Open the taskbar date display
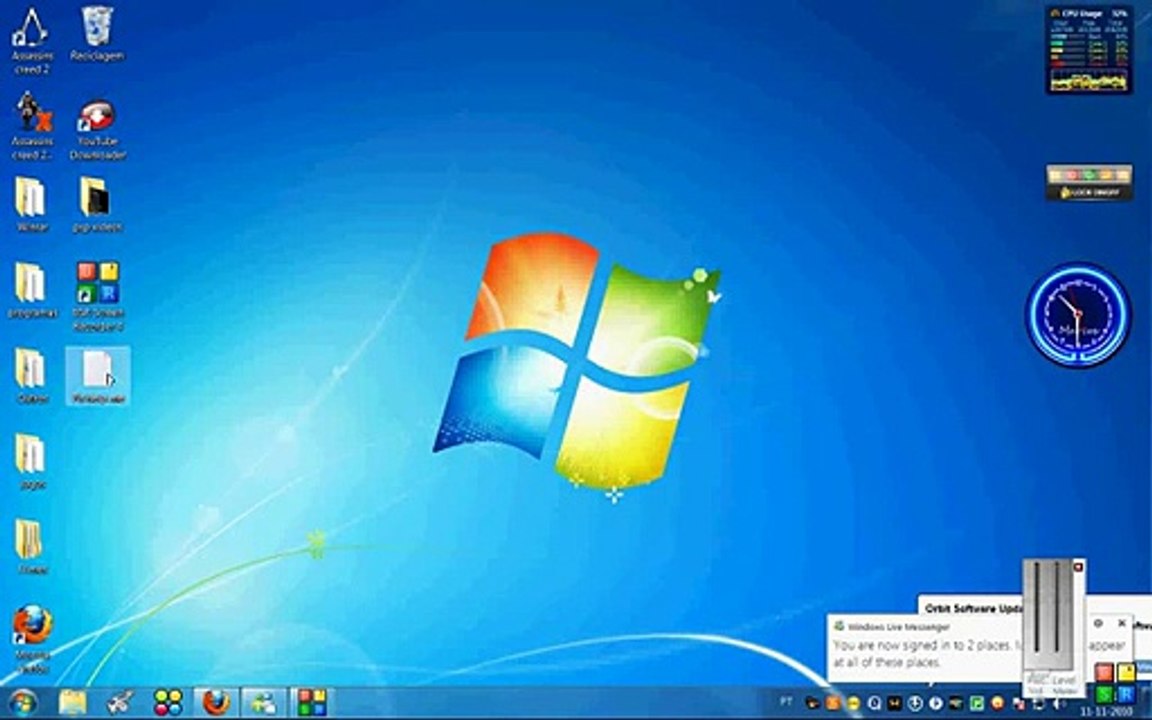The height and width of the screenshot is (720, 1152). tap(1106, 711)
